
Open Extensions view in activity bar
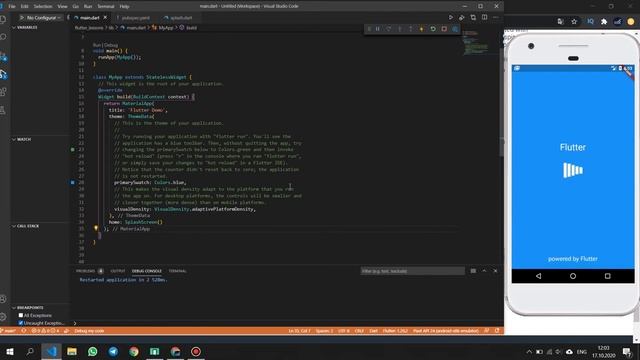click(3, 92)
